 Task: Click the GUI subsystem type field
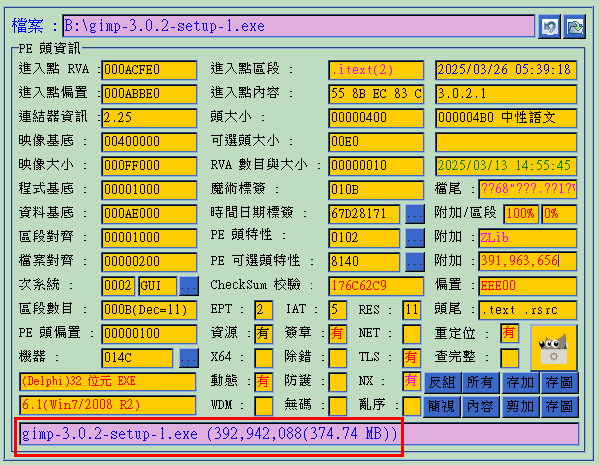[158, 286]
